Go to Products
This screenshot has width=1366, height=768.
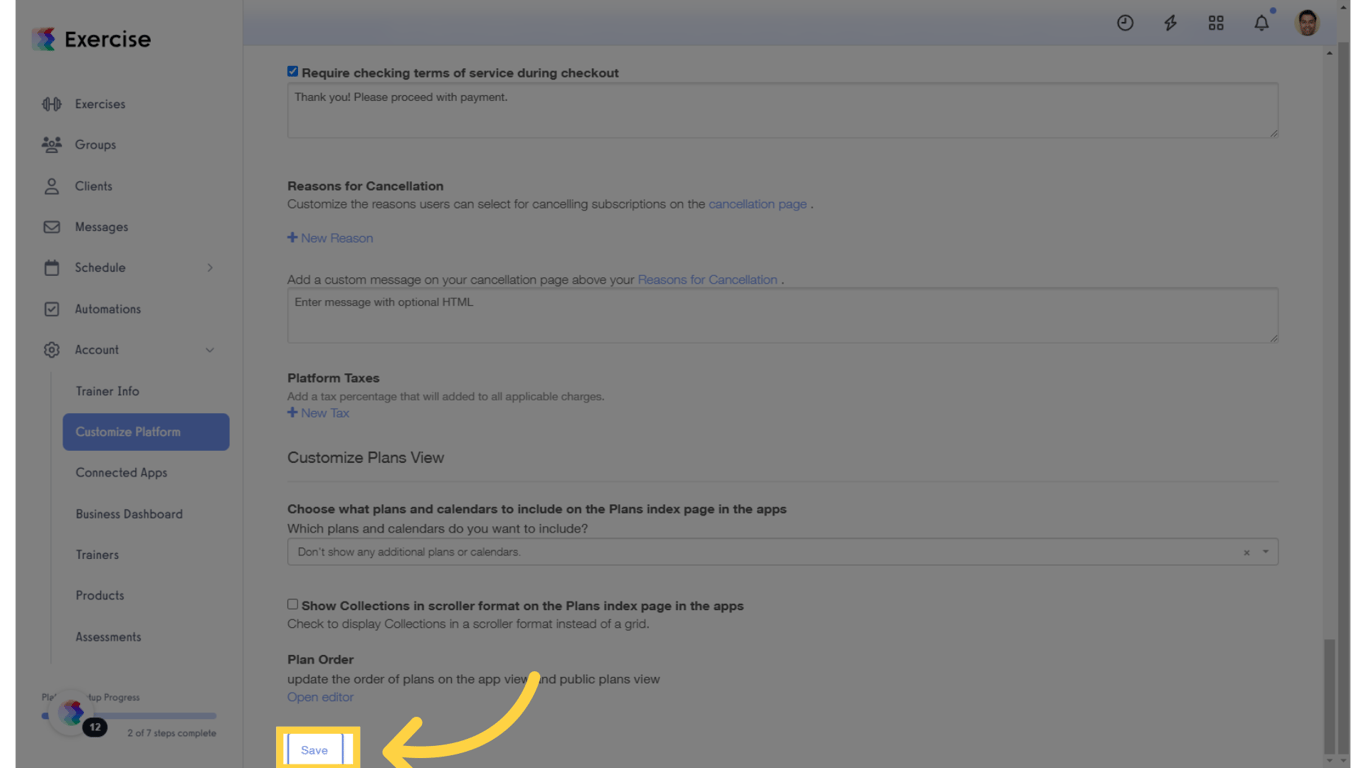click(x=100, y=596)
